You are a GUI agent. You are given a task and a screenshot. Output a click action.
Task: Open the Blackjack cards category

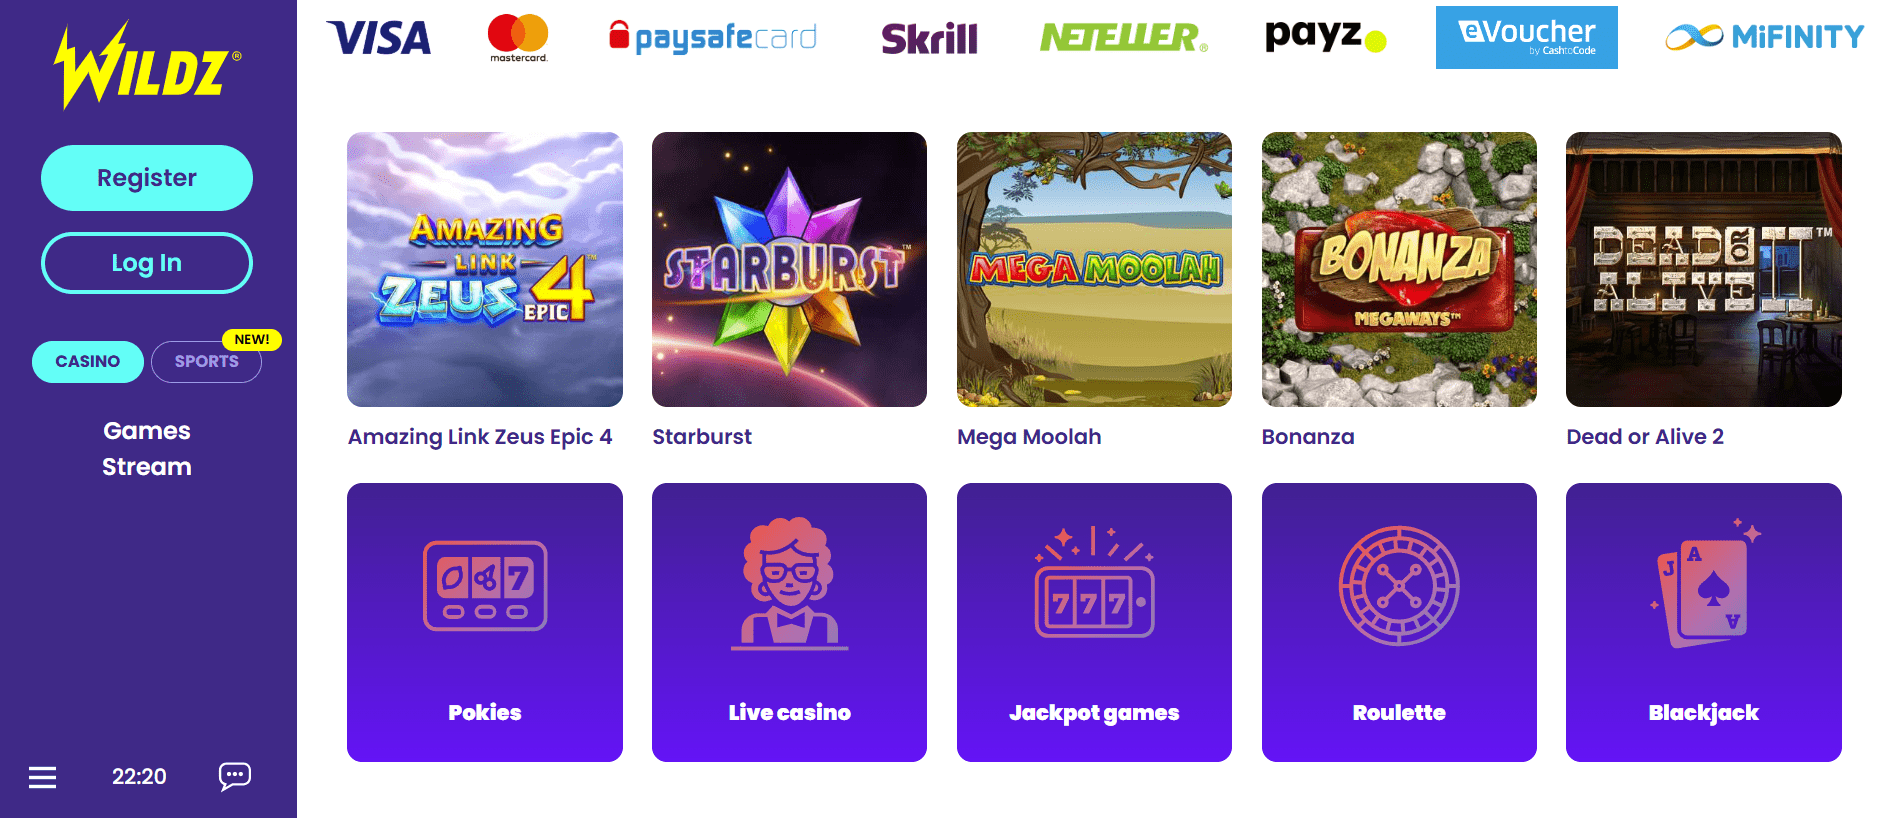[1704, 622]
